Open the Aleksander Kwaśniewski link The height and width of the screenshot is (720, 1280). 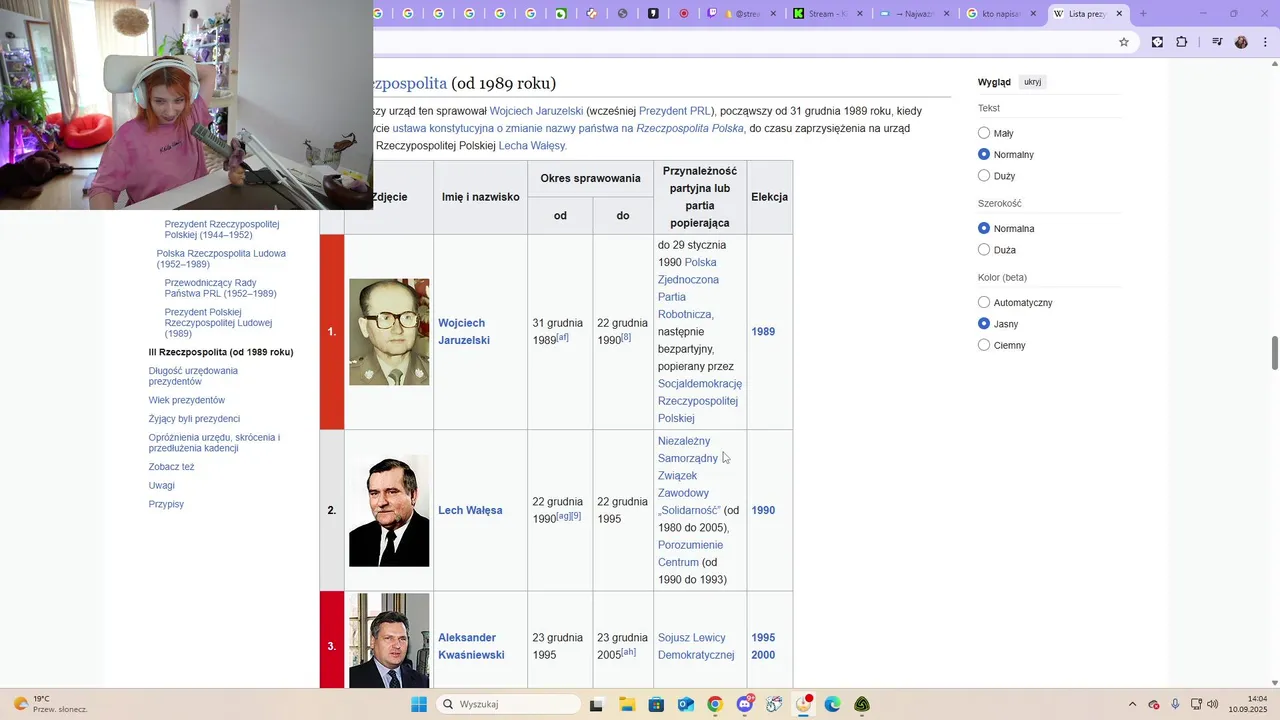(x=471, y=646)
